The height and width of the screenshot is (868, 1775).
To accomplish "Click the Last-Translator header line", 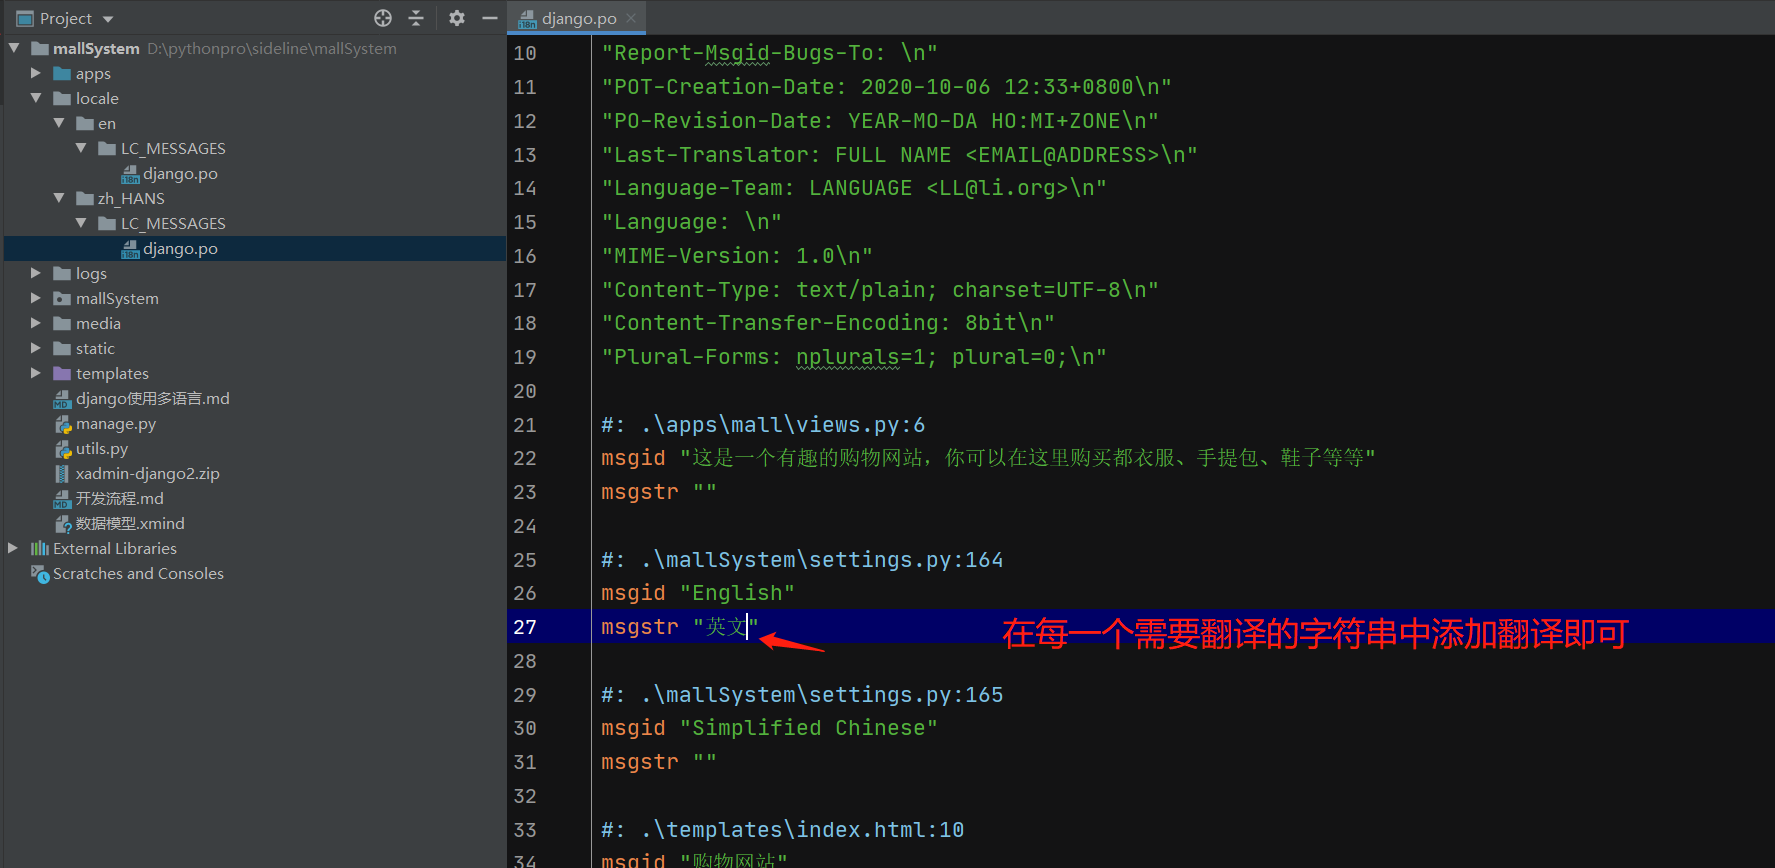I will point(899,155).
